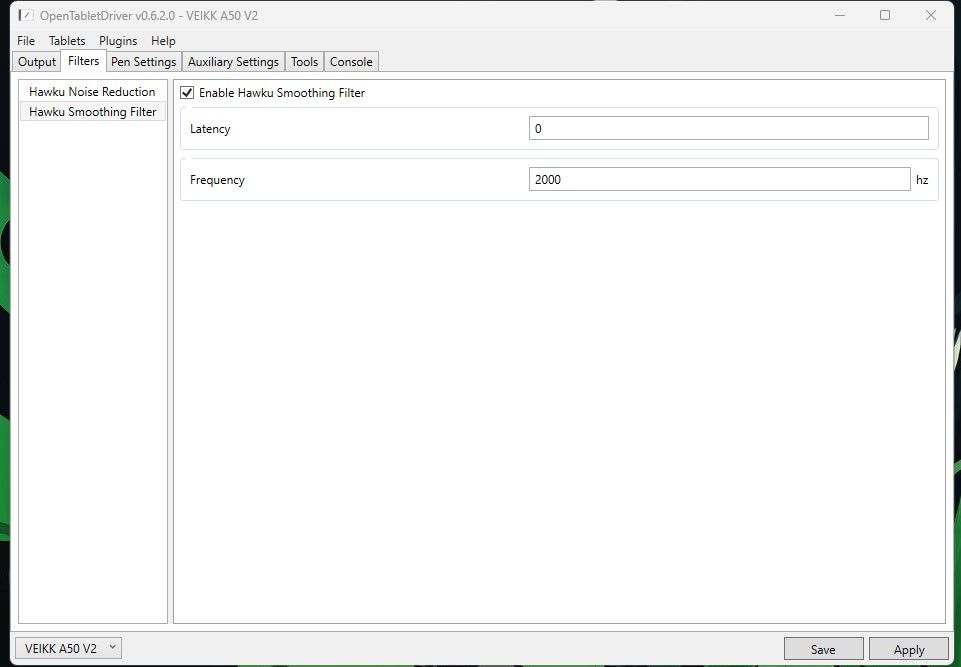Expand the tablet selection dropdown at bottom left
This screenshot has height=667, width=961.
[110, 647]
